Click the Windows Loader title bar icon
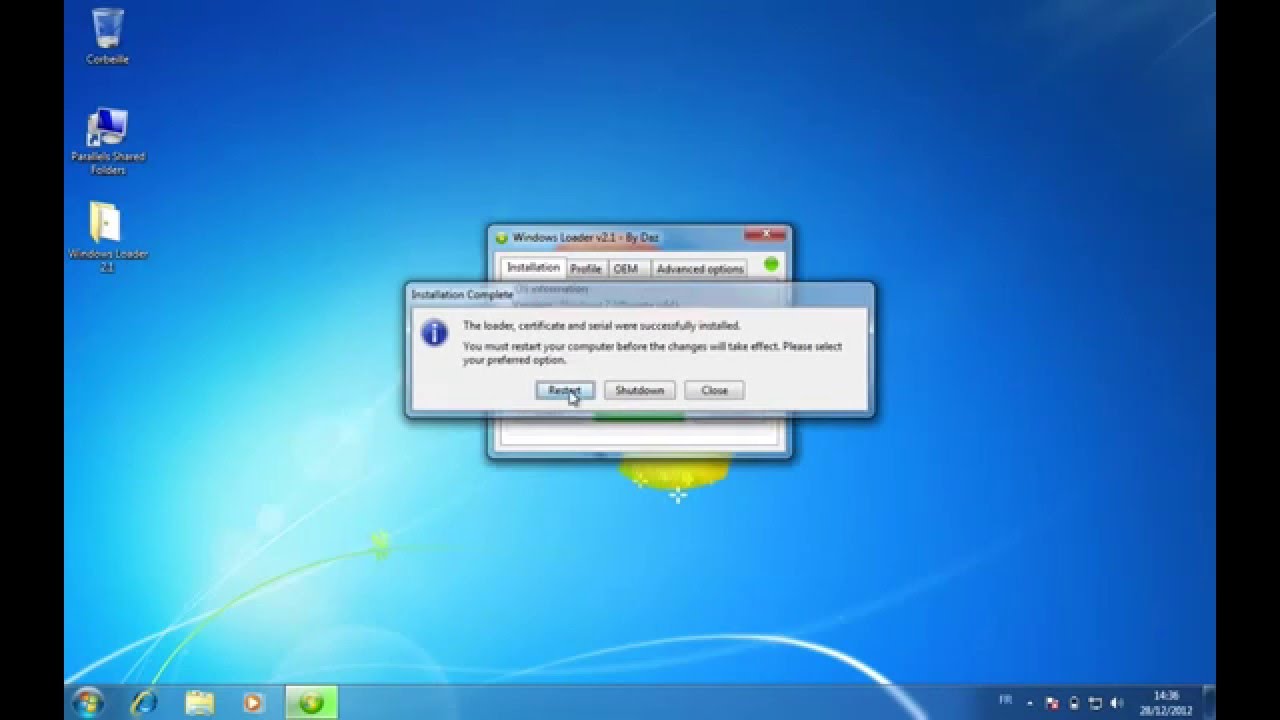The width and height of the screenshot is (1280, 720). tap(502, 238)
